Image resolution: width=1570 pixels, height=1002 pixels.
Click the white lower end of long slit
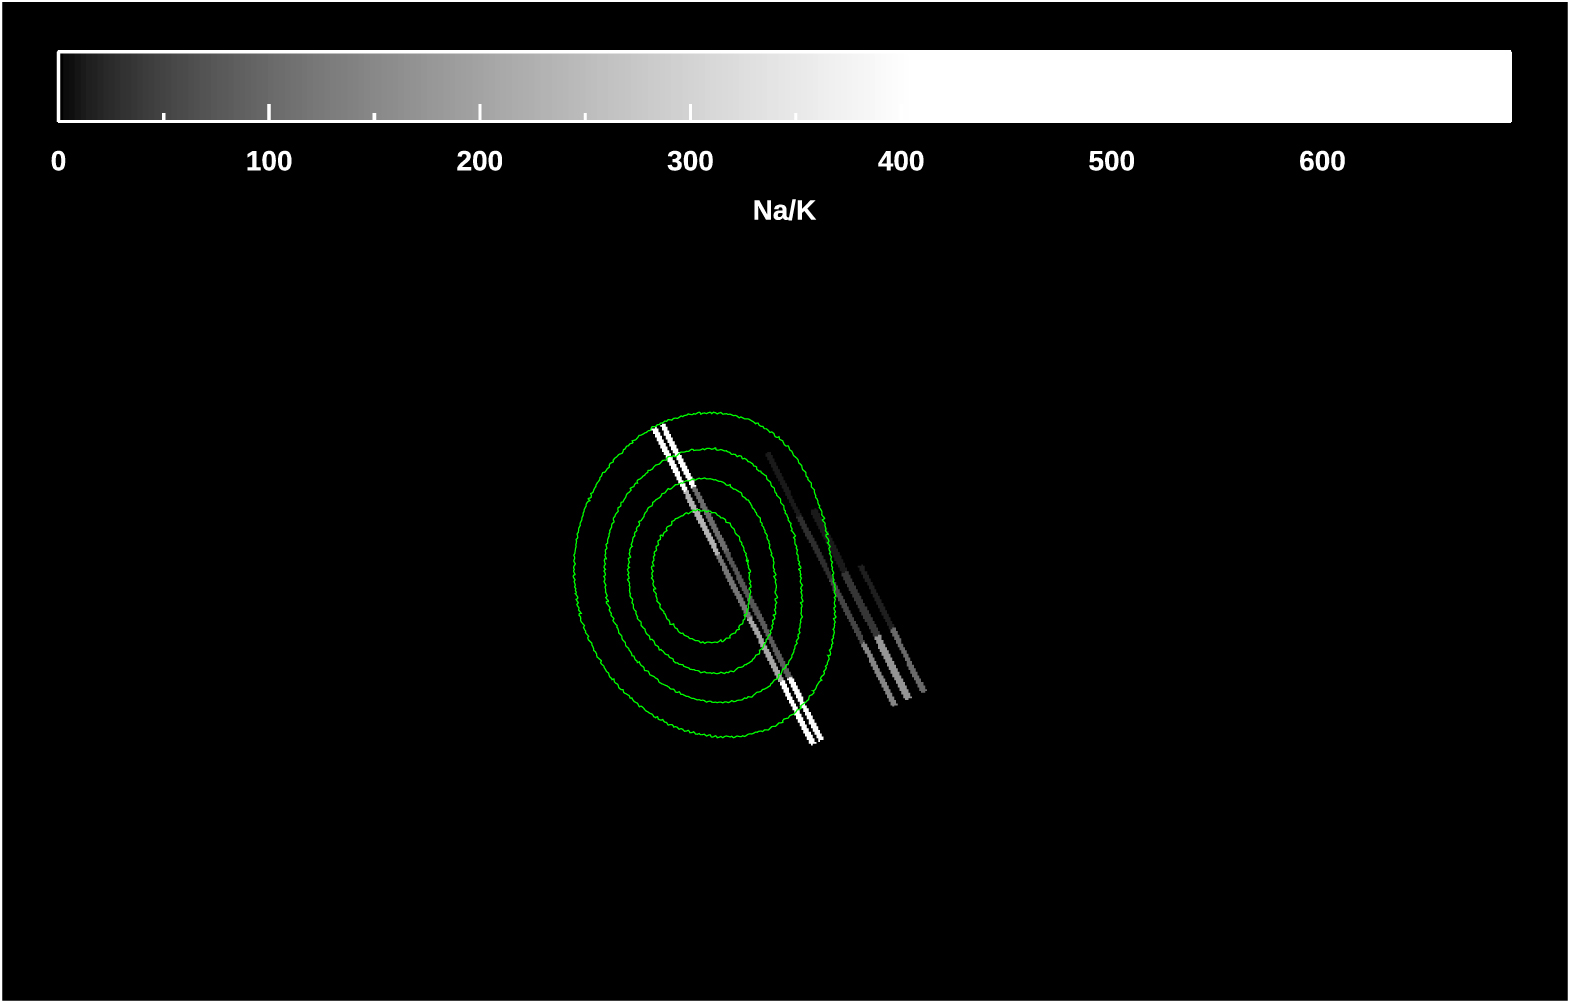808,724
